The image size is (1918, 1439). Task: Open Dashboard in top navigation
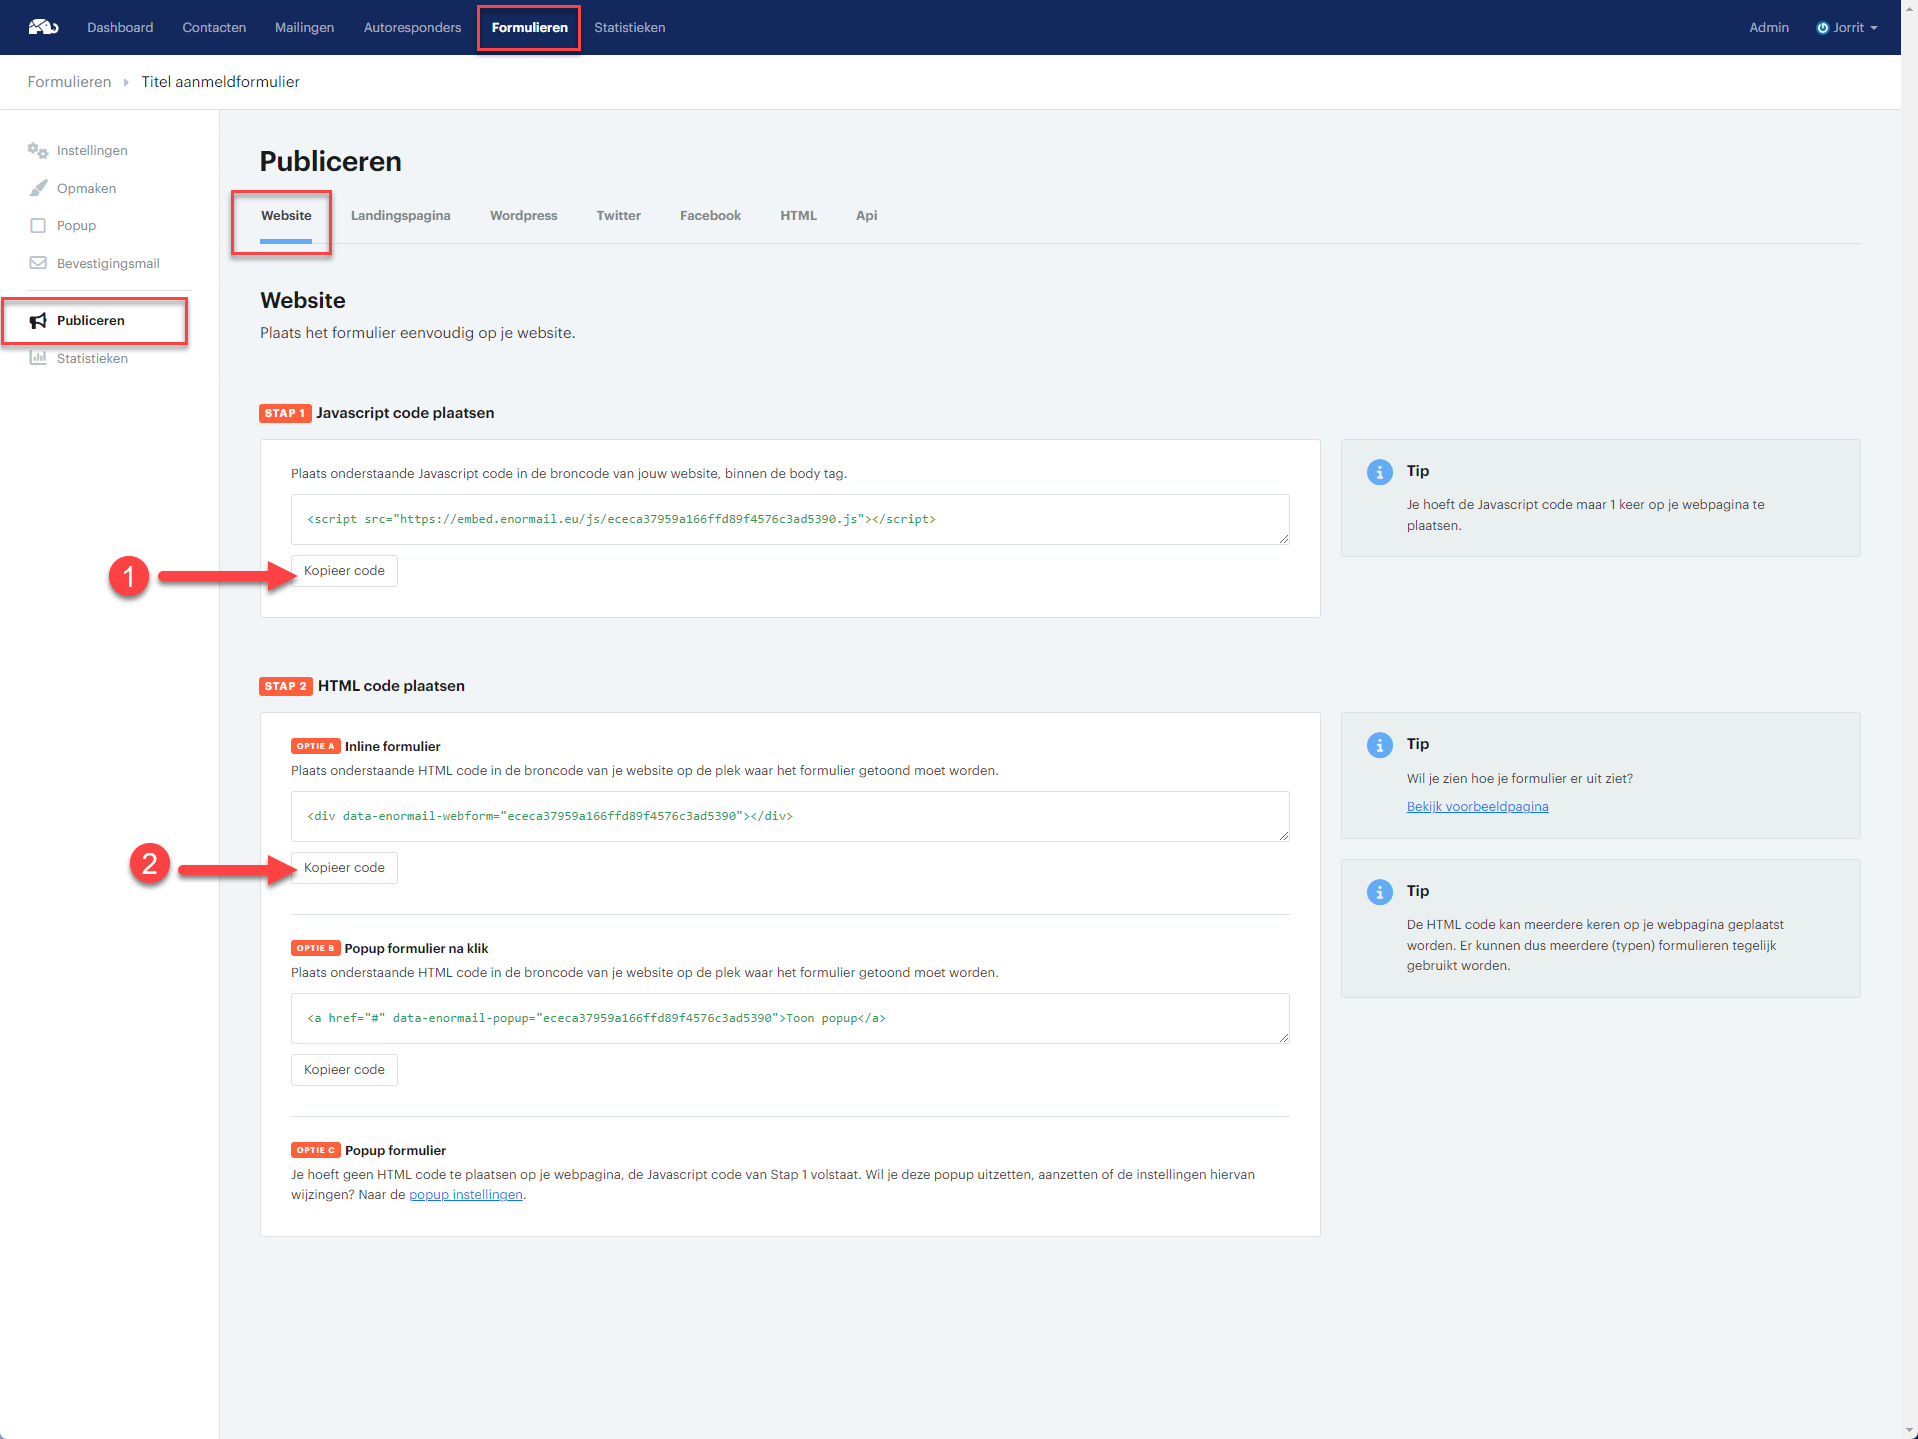pos(120,28)
